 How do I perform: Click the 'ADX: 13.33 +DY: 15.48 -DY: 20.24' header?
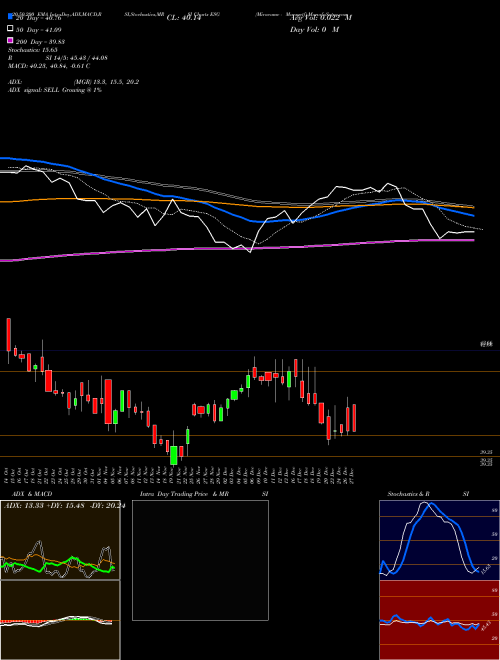pos(64,506)
